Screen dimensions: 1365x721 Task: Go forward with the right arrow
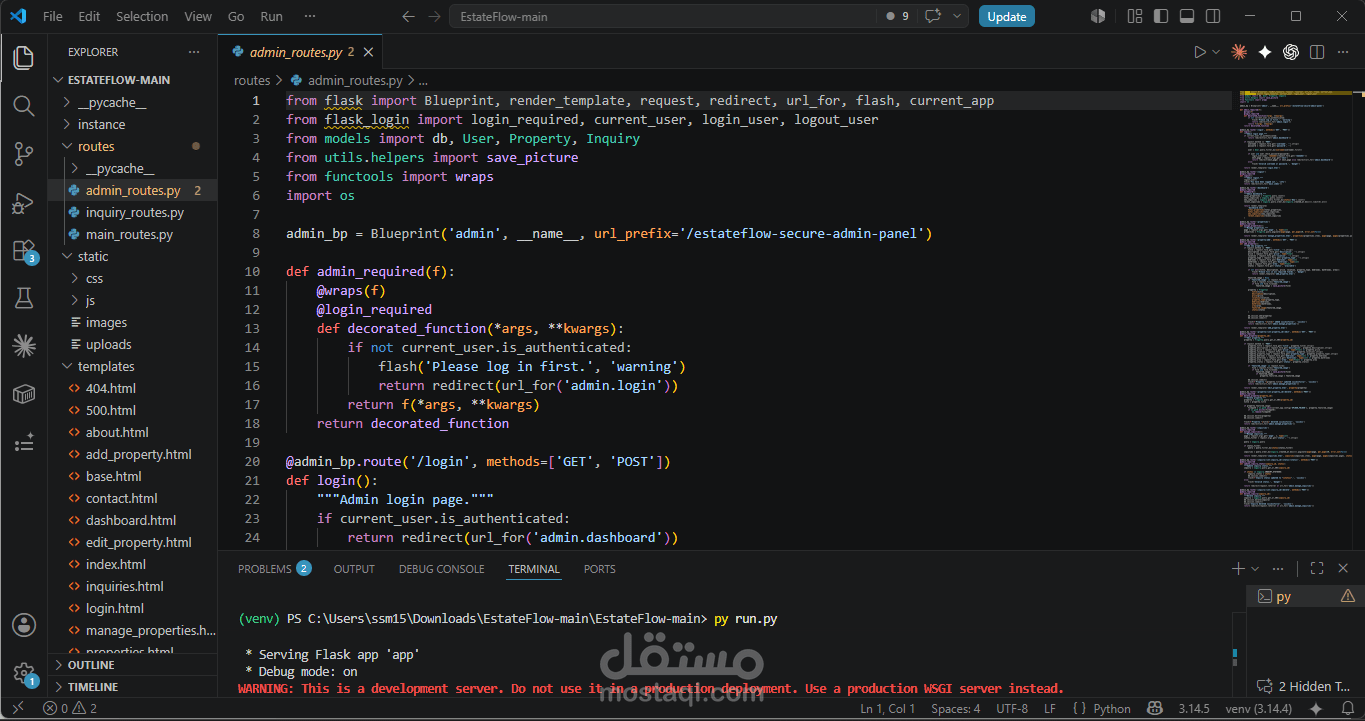[x=433, y=16]
